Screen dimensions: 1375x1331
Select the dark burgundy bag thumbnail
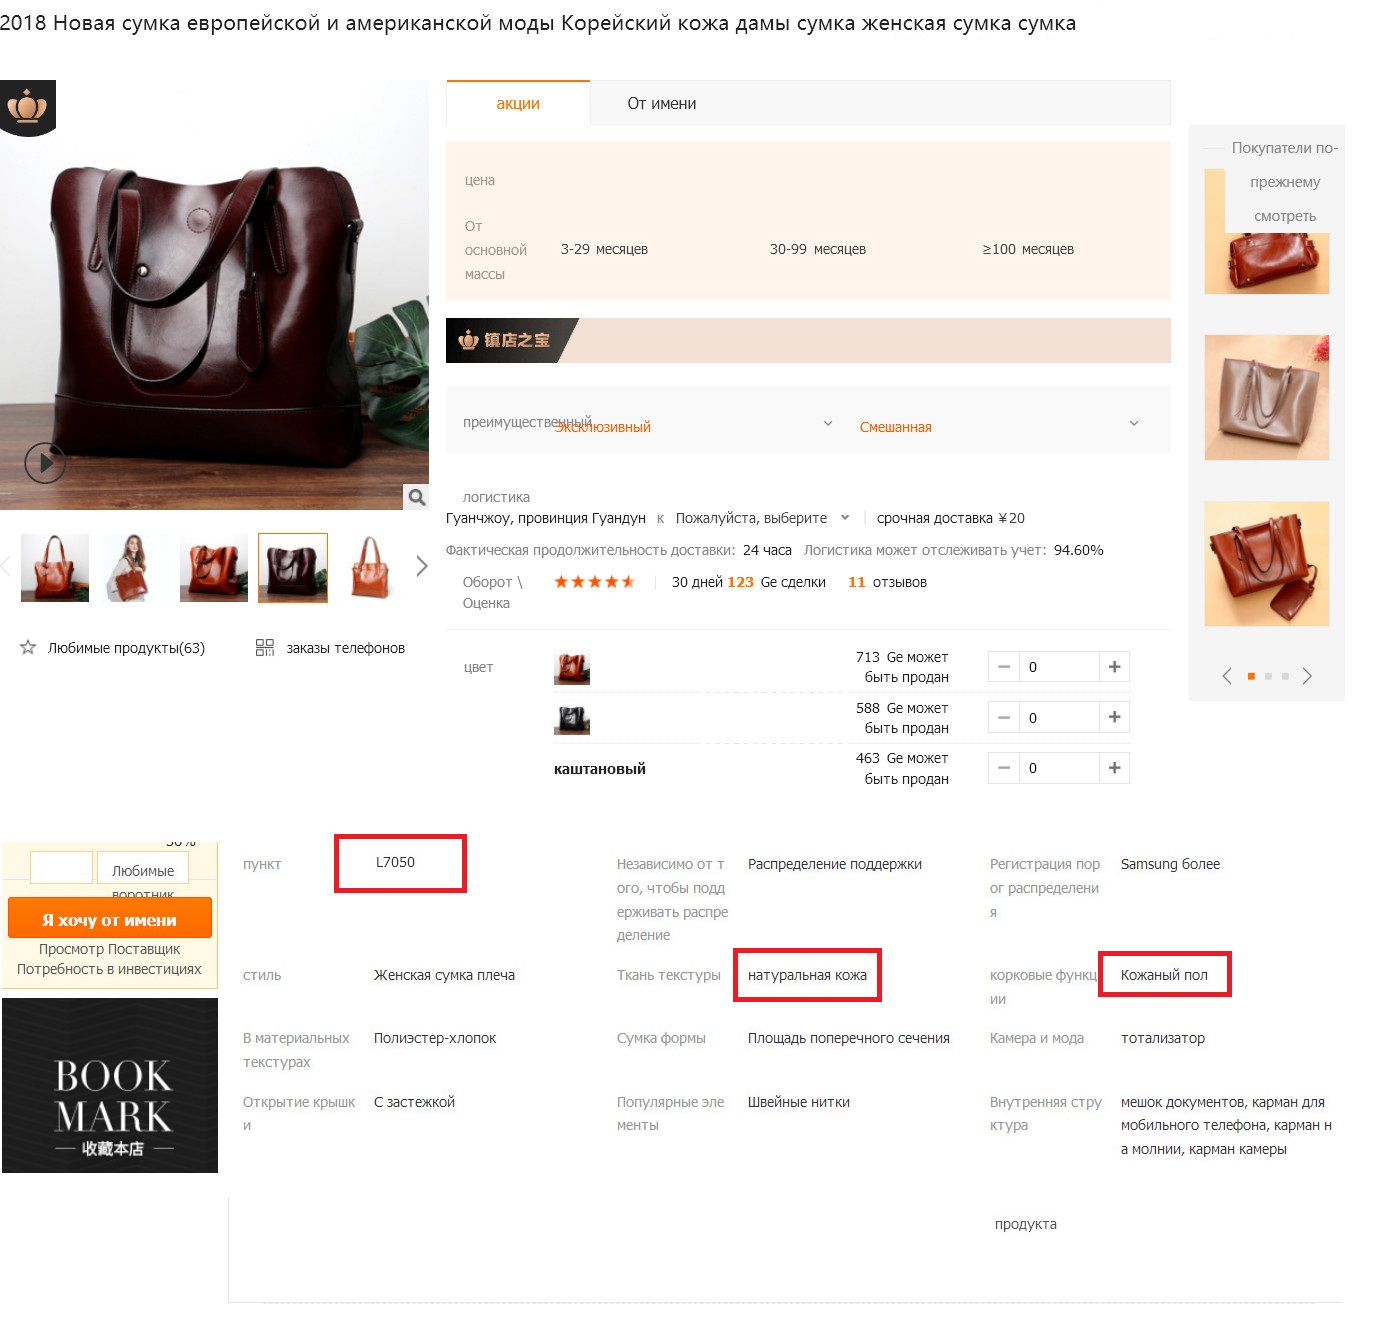point(293,568)
